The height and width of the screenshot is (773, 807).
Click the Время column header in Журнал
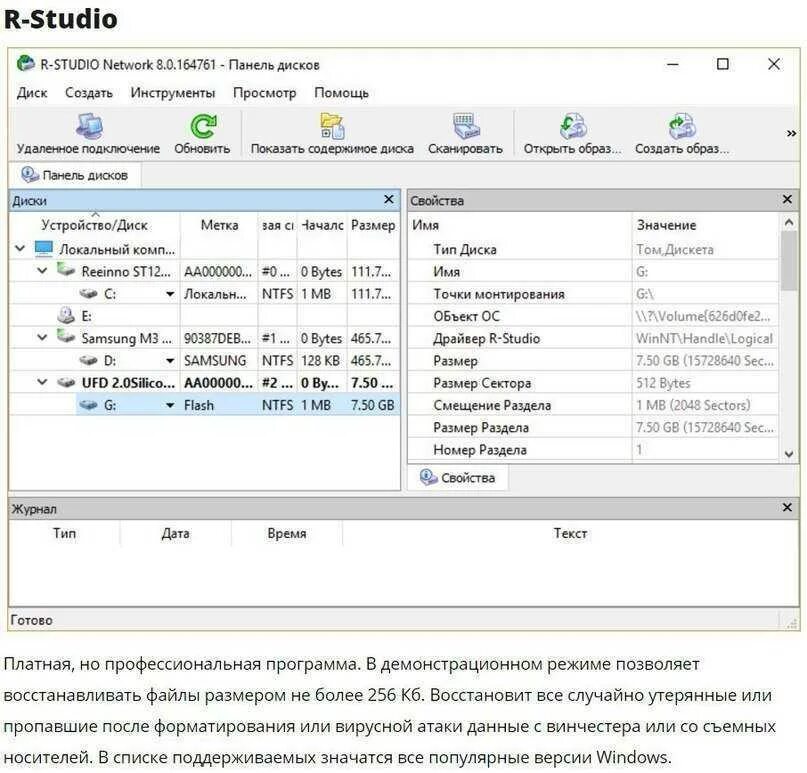pyautogui.click(x=287, y=533)
